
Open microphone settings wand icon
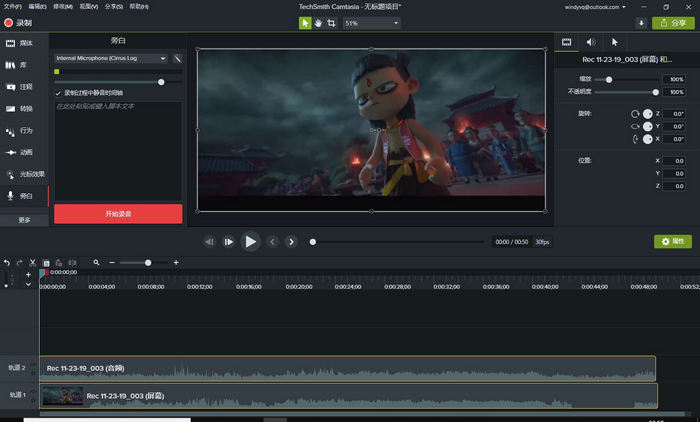177,58
